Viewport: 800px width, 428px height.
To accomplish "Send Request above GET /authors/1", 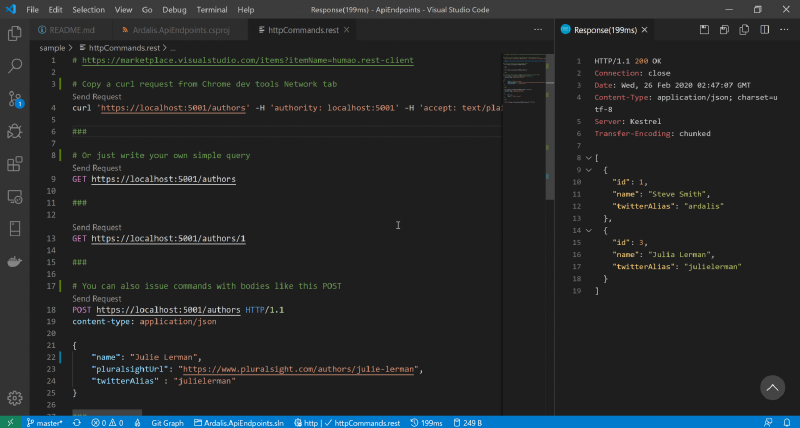I will pos(96,227).
